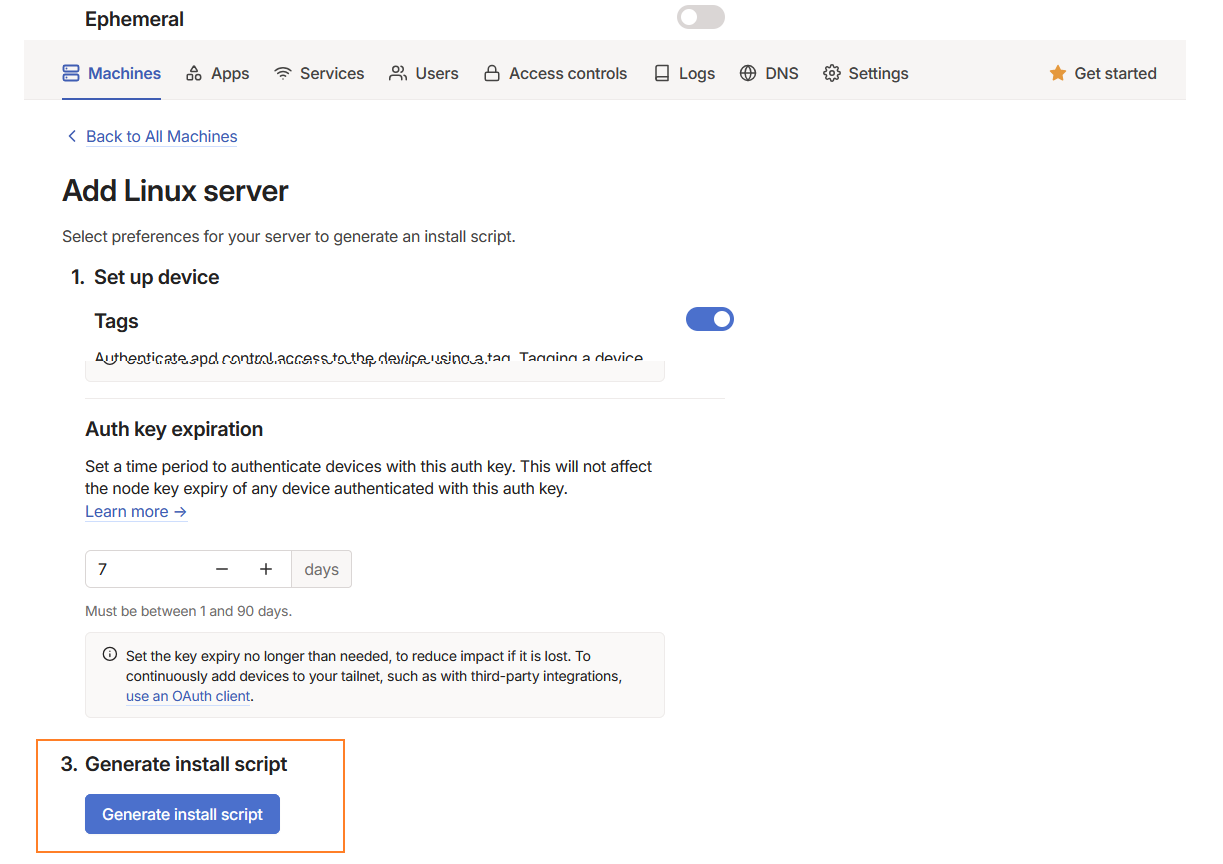1223x864 pixels.
Task: Go back using the left chevron
Action: [x=71, y=136]
